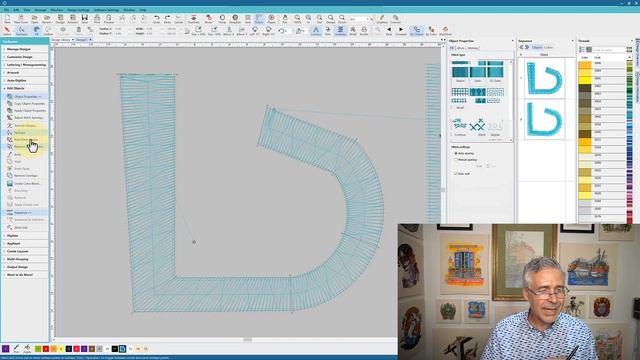This screenshot has height=360, width=640.
Task: Open the Software Settings menu
Action: pos(106,10)
